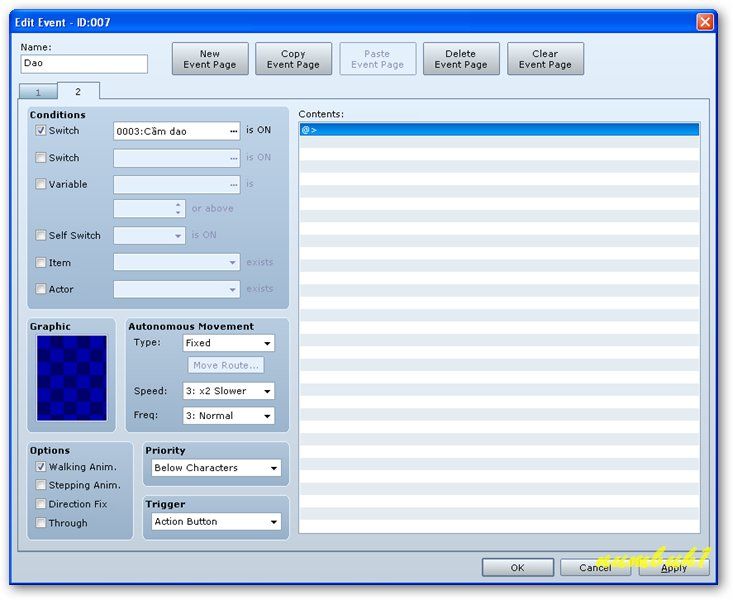Click Copy Event Page button
This screenshot has width=733, height=600.
tap(294, 59)
